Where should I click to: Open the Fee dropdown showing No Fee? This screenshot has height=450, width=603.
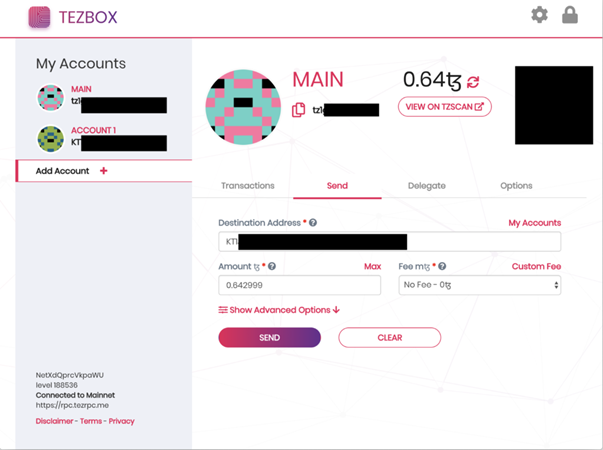coord(480,285)
